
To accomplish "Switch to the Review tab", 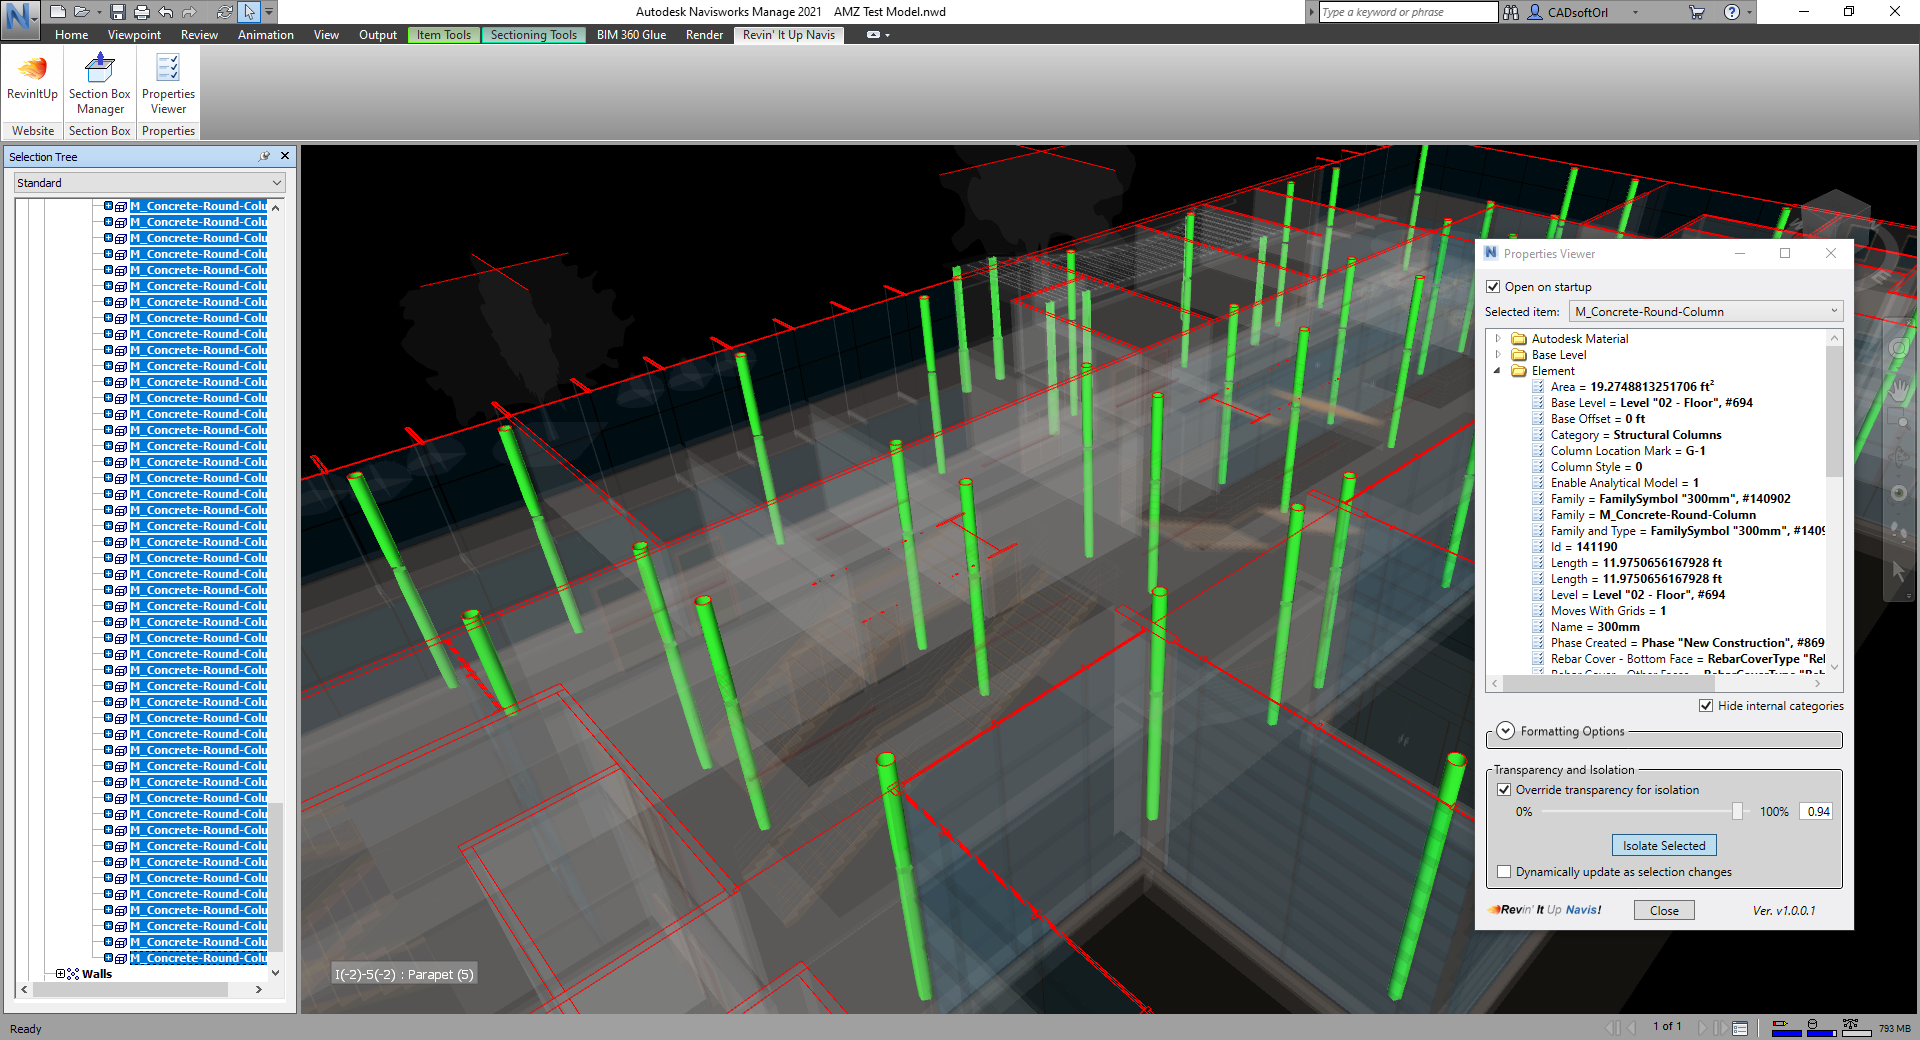I will coord(199,35).
